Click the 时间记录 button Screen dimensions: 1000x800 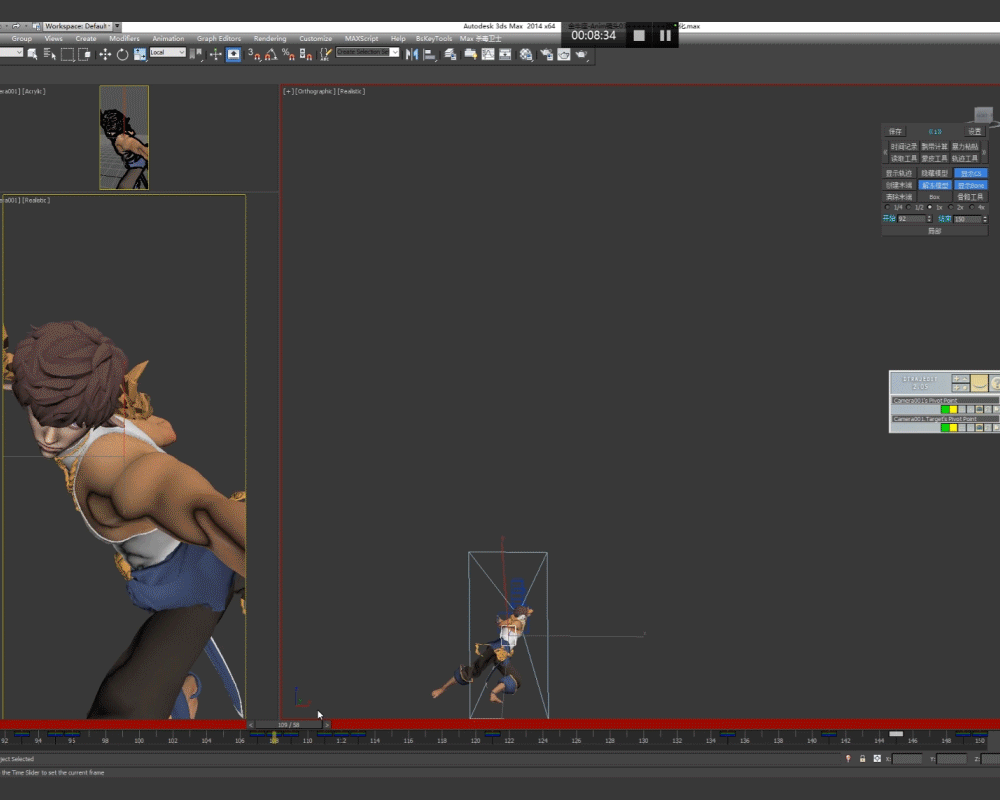point(903,147)
